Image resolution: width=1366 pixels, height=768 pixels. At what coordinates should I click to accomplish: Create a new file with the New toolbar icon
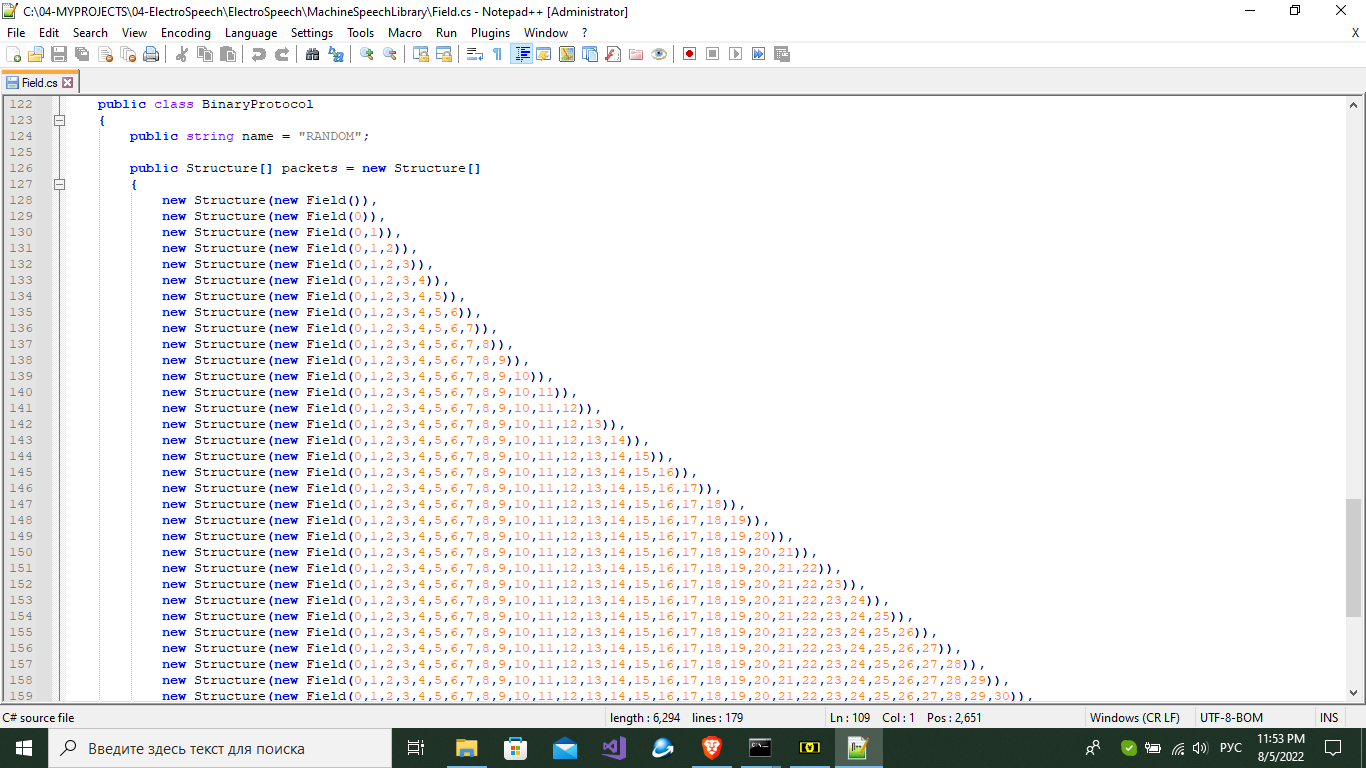coord(13,54)
